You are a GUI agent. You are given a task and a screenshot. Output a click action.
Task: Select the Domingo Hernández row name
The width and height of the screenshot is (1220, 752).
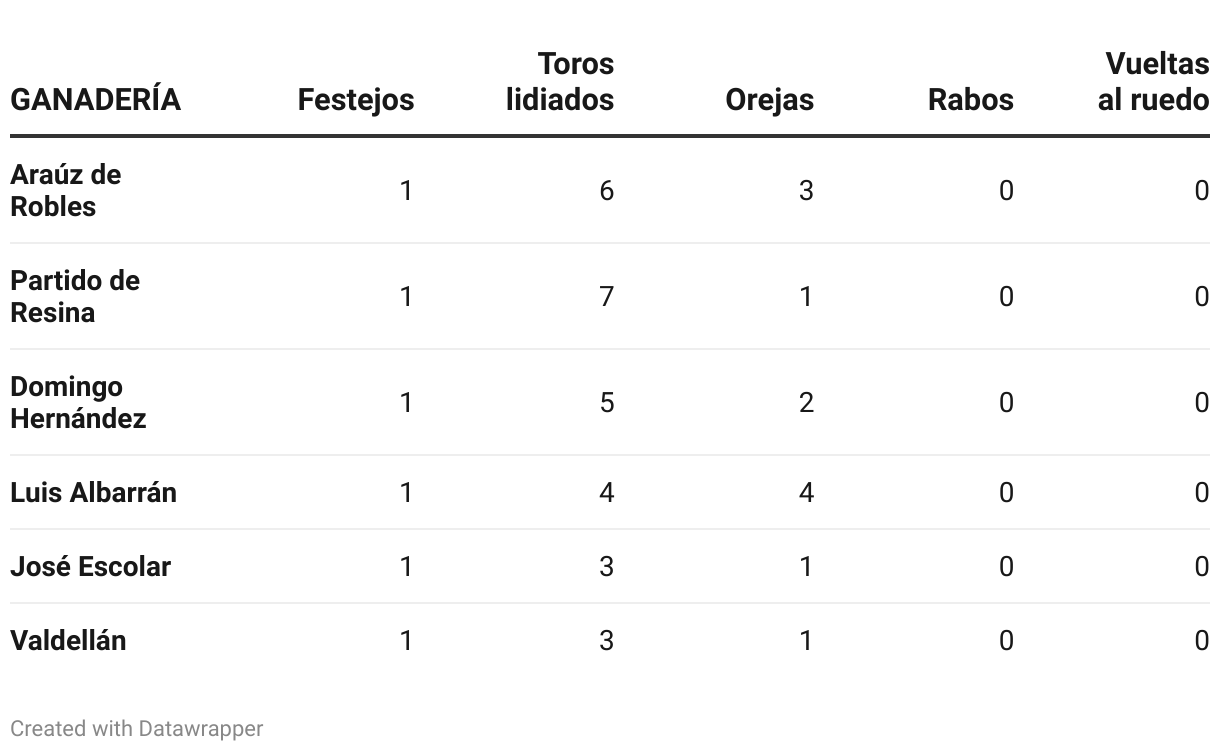78,402
